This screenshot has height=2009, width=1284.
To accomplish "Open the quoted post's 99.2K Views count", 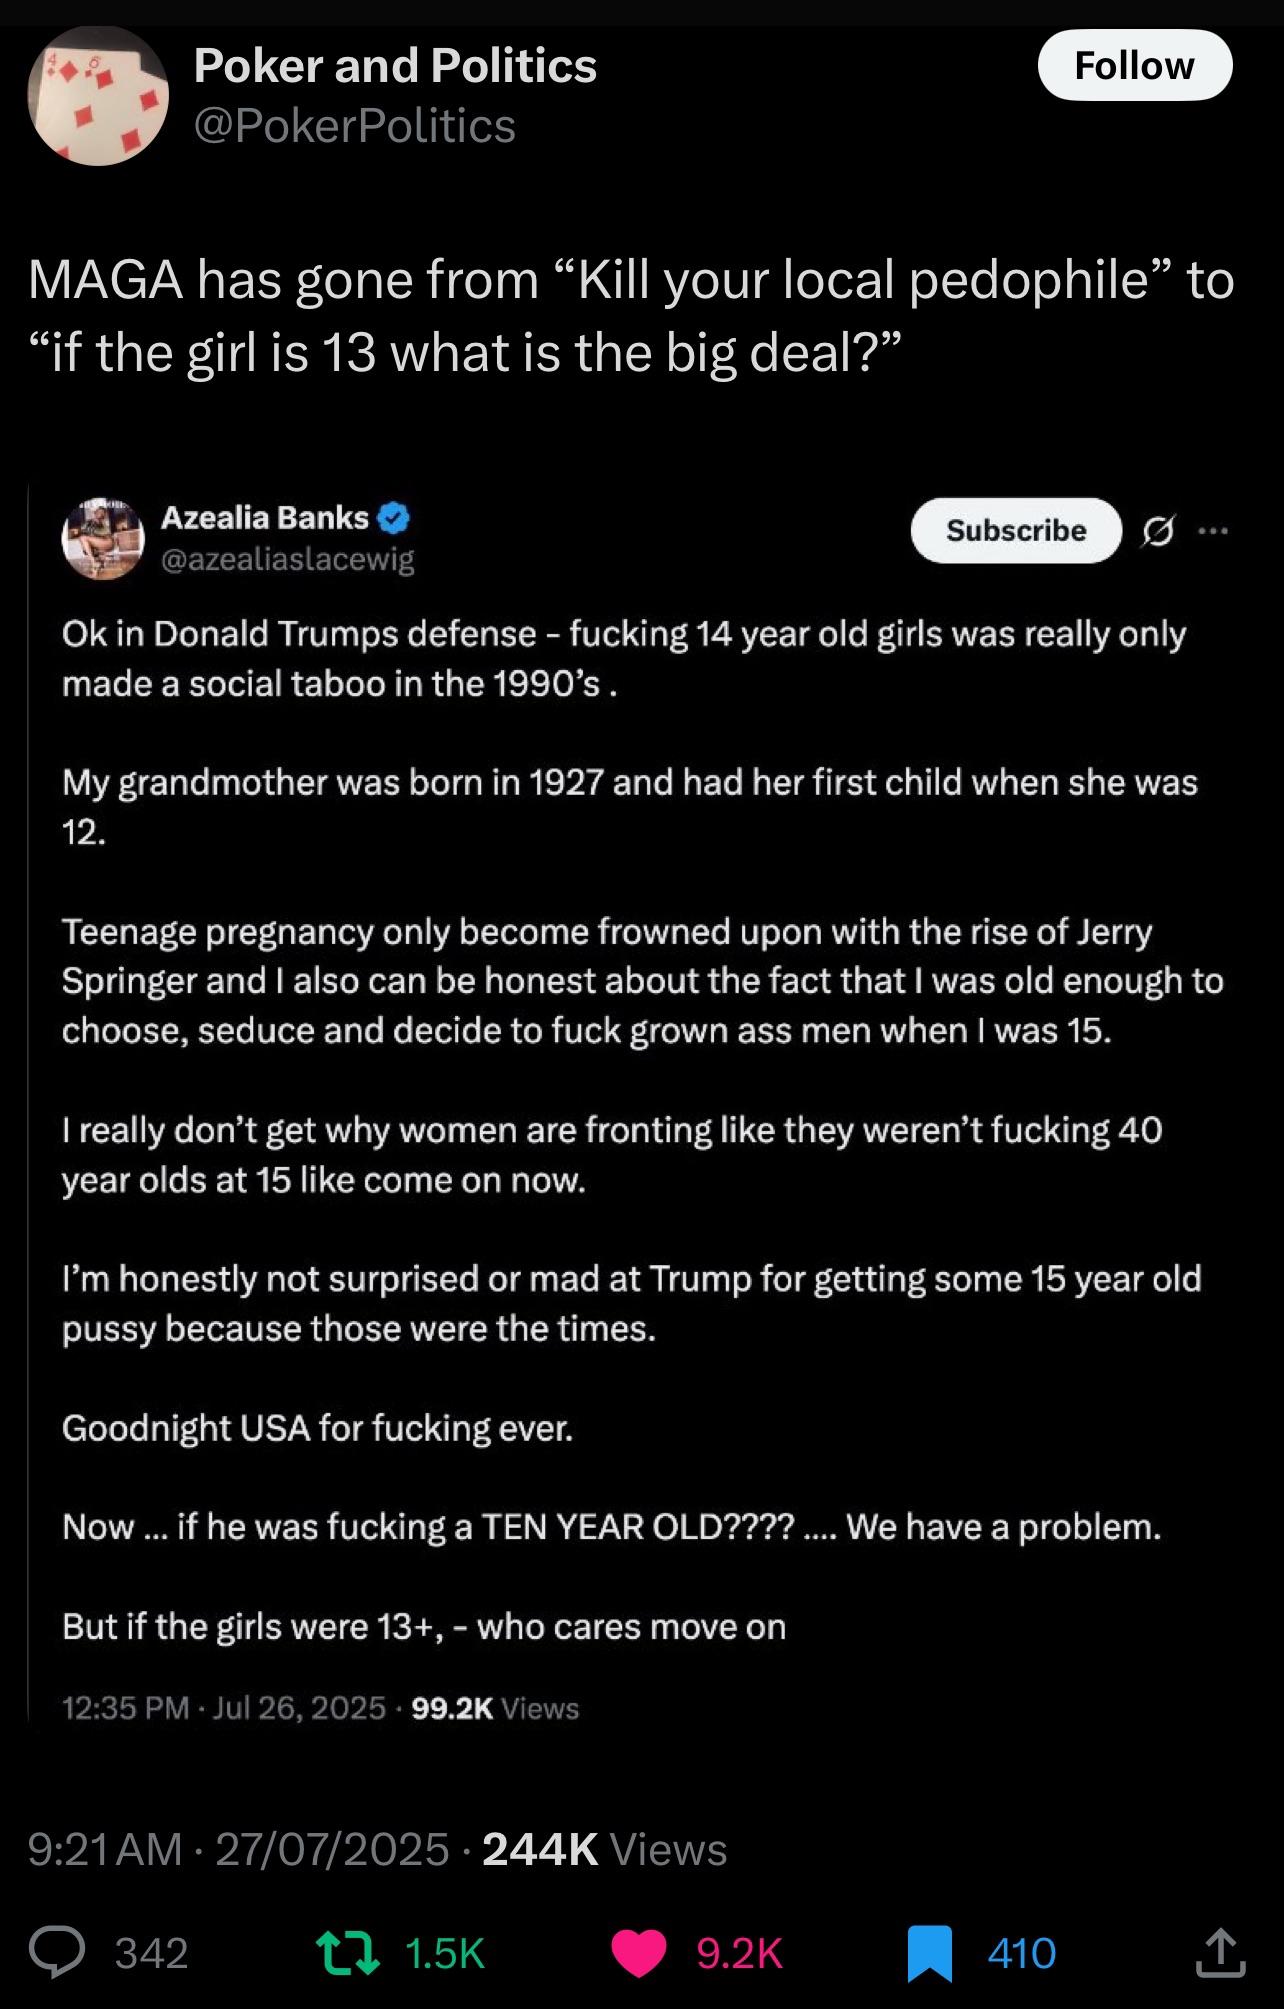I will (495, 1707).
